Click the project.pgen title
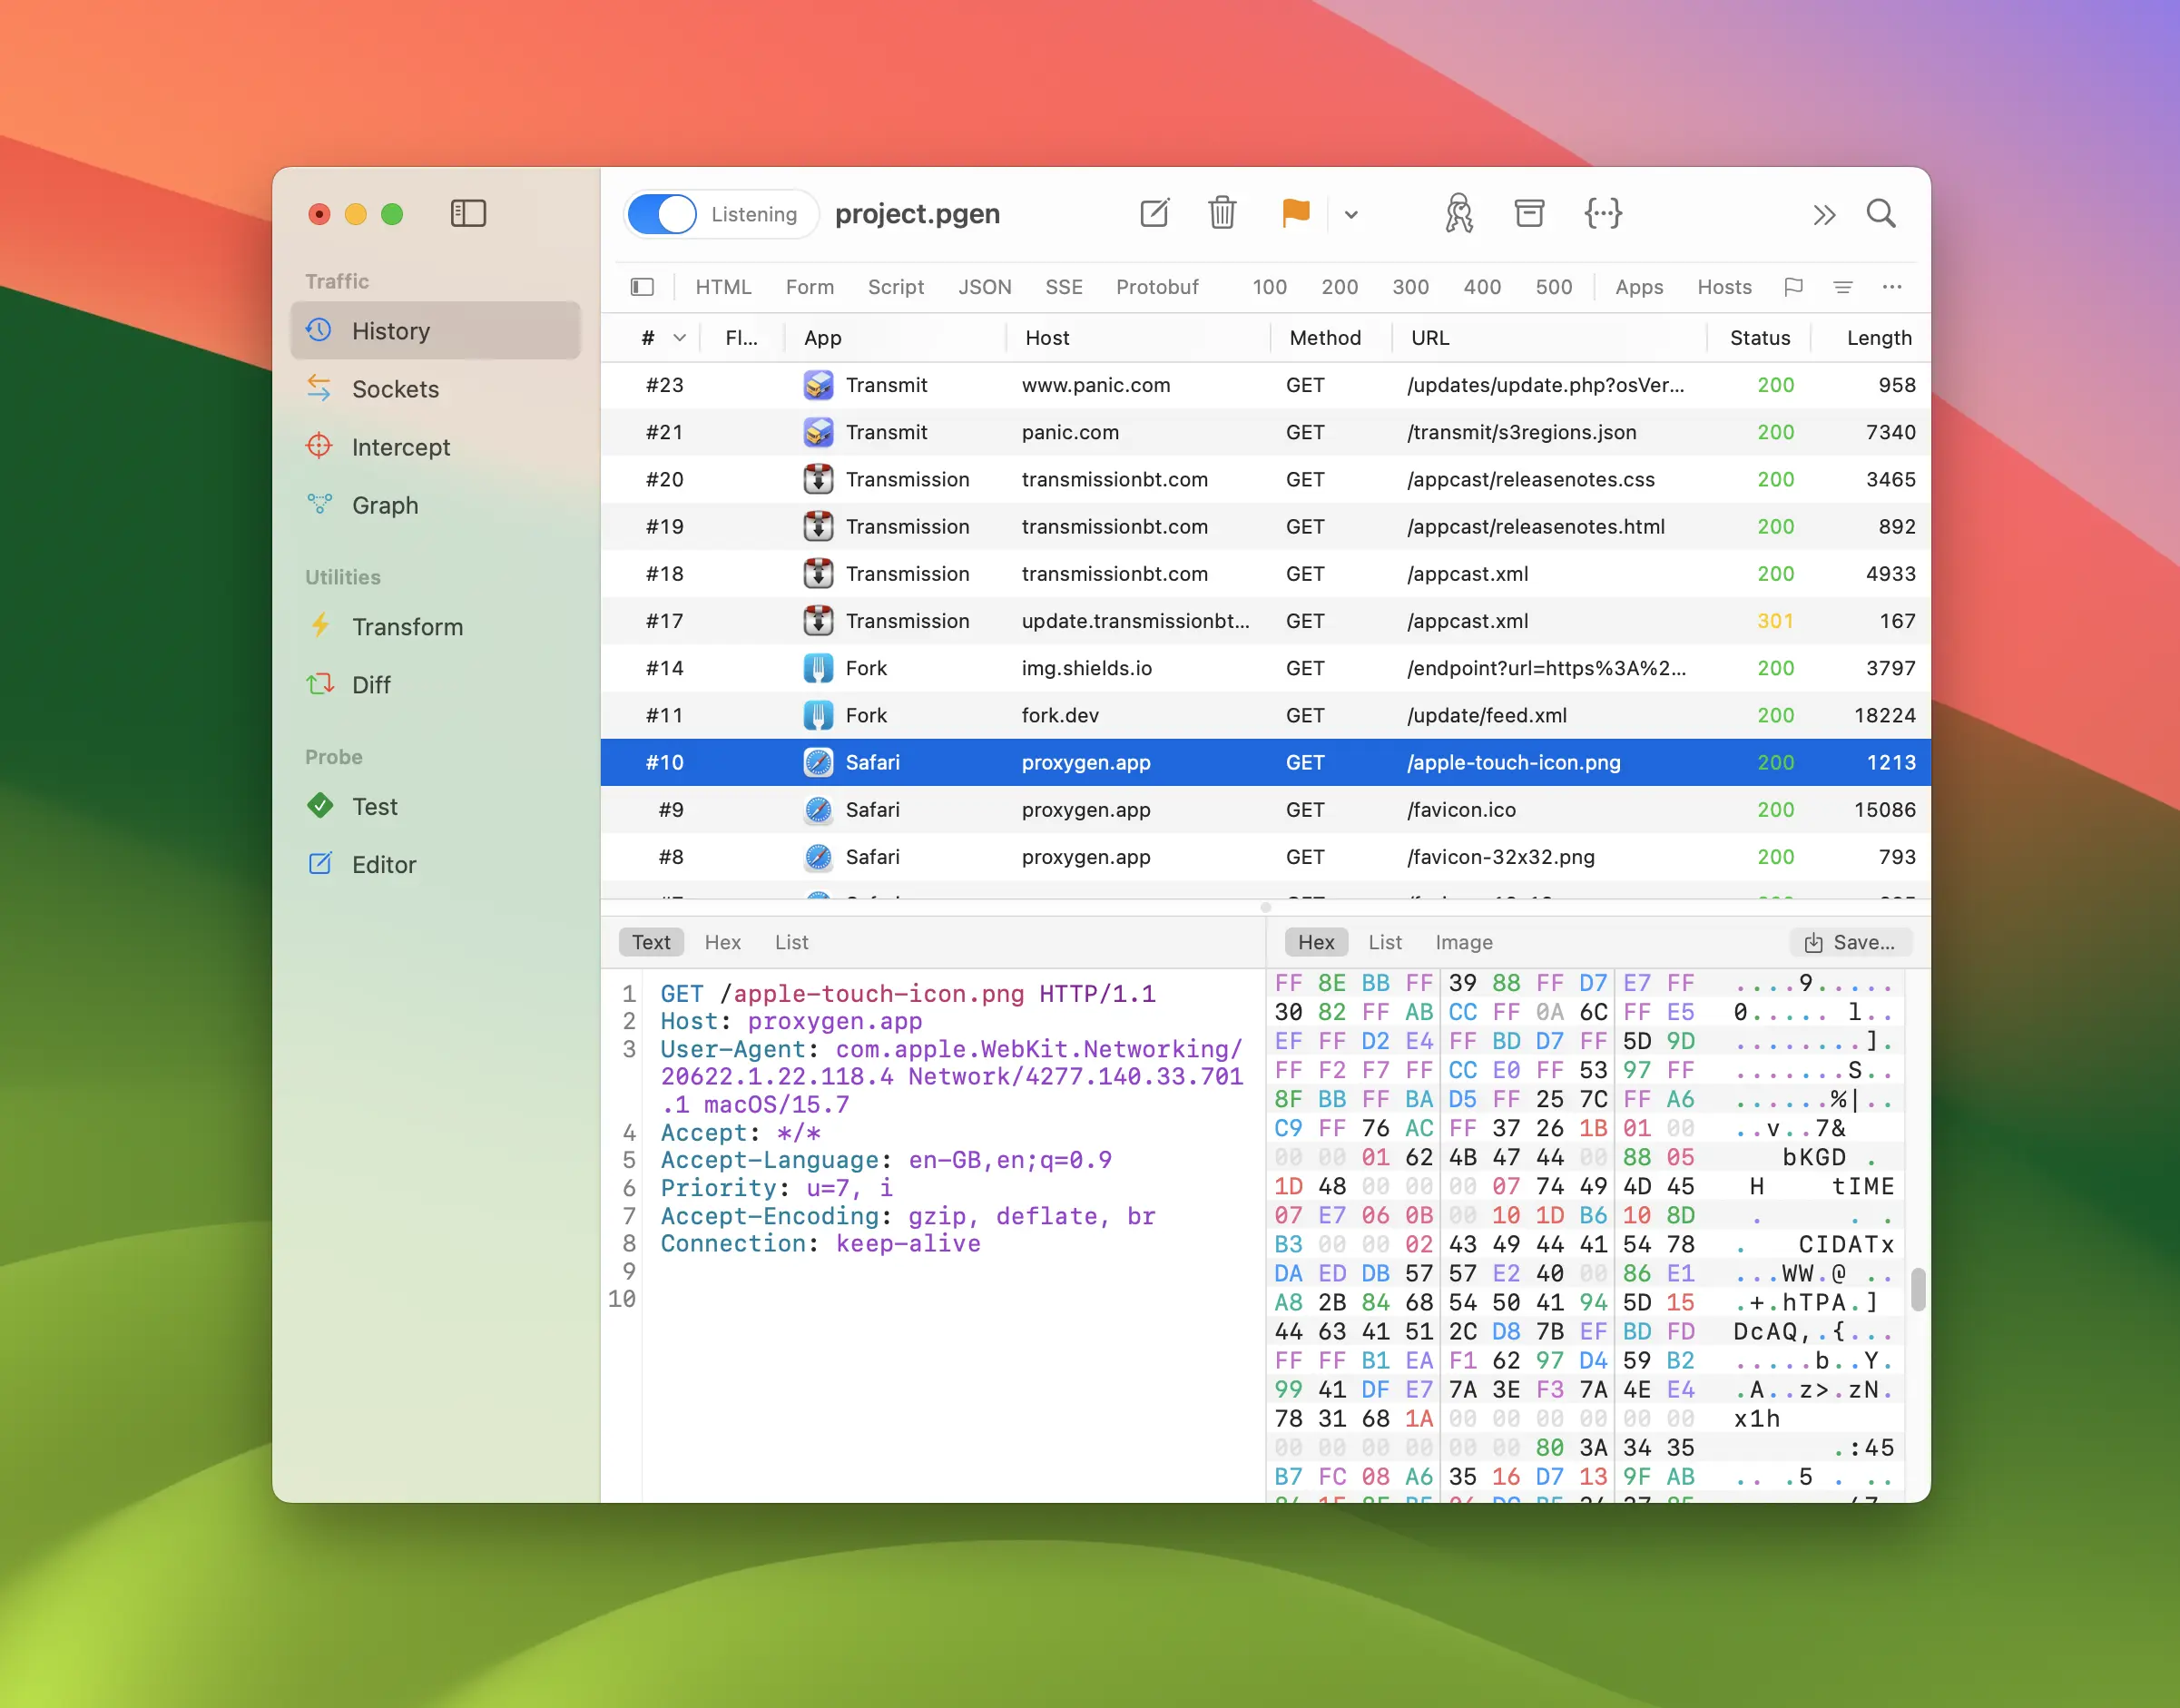 click(x=917, y=214)
